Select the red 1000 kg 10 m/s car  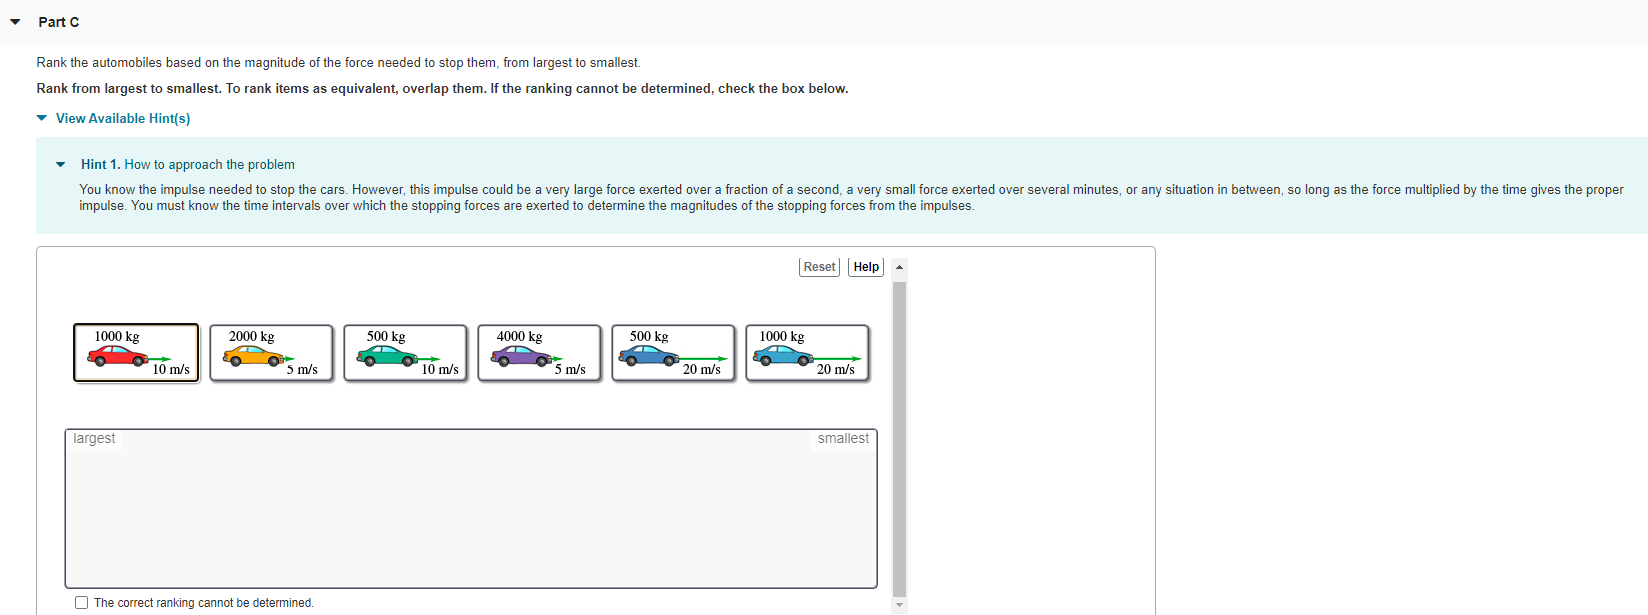136,353
